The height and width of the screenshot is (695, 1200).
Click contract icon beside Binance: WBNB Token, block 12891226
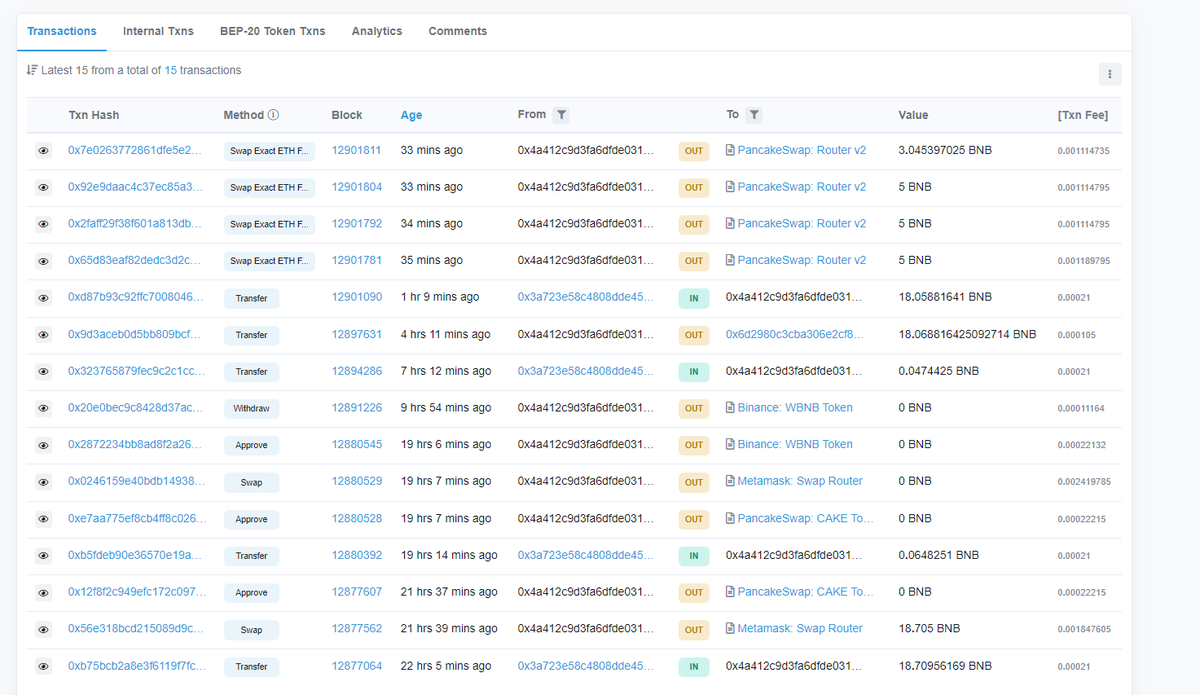click(730, 408)
